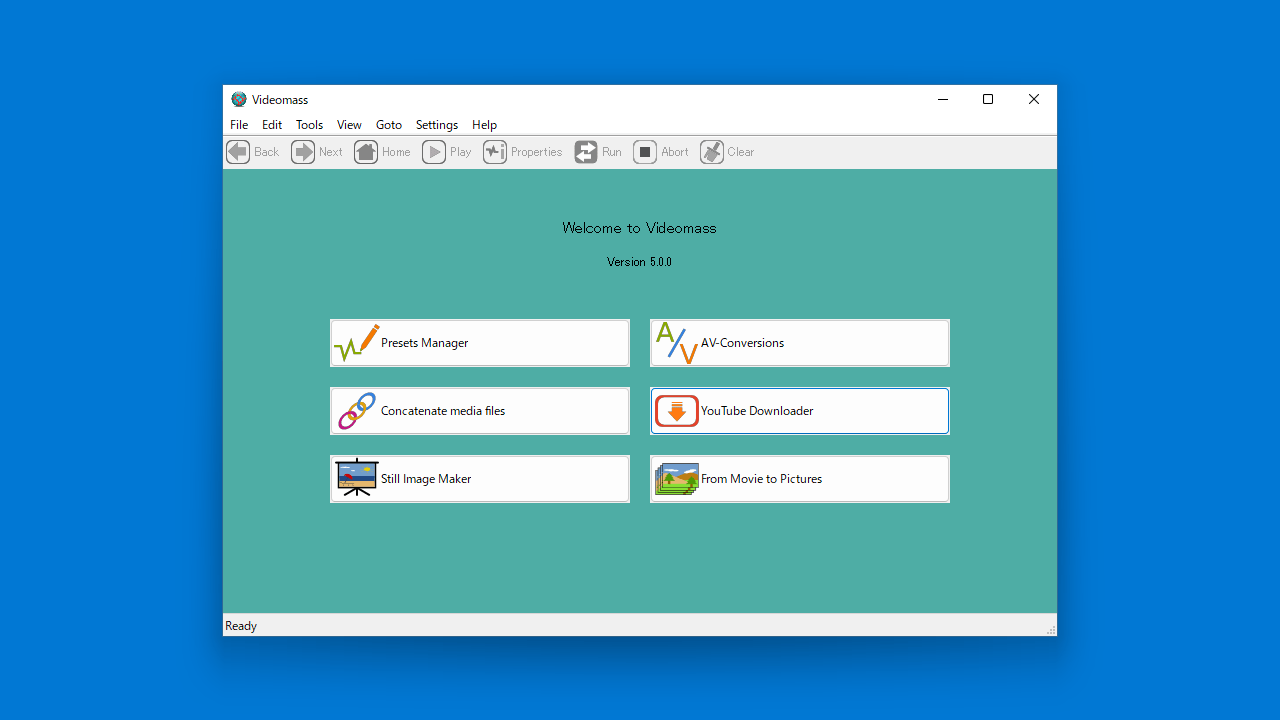Click the Next arrow toolbar icon
The width and height of the screenshot is (1280, 720).
tap(303, 152)
